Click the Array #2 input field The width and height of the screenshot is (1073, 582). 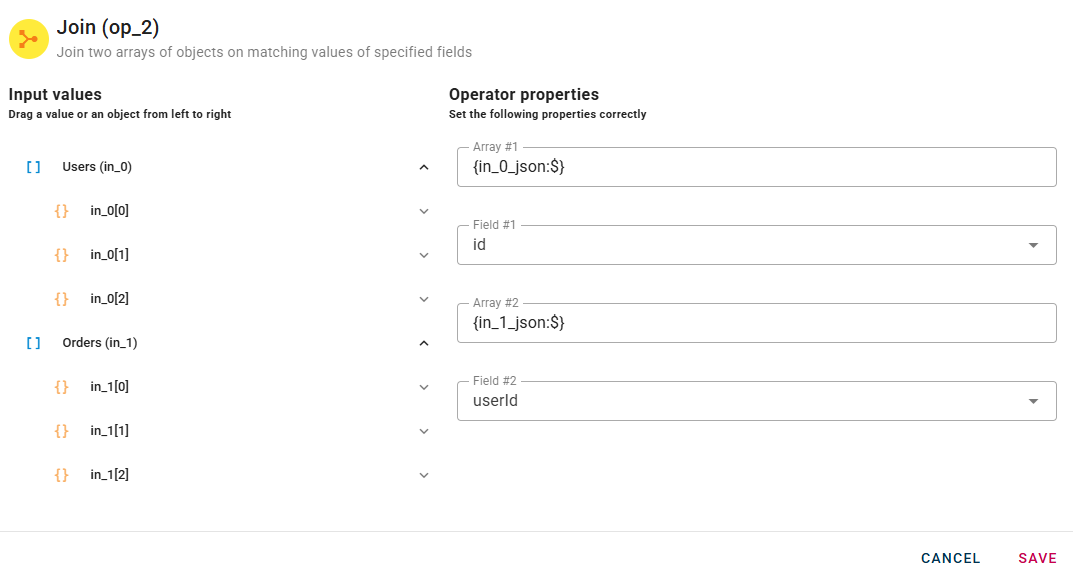(756, 323)
